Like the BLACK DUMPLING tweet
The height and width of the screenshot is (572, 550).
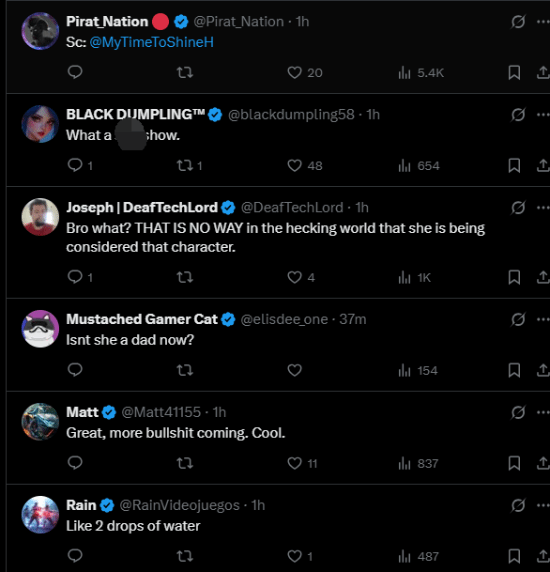pos(294,165)
